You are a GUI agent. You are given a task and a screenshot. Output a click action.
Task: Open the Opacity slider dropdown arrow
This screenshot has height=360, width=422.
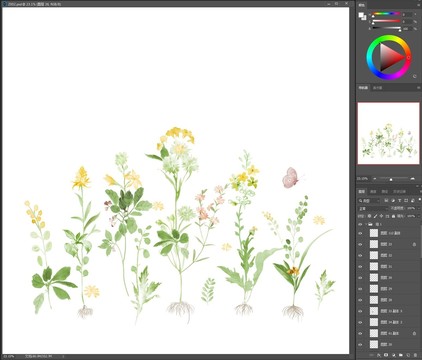click(418, 208)
